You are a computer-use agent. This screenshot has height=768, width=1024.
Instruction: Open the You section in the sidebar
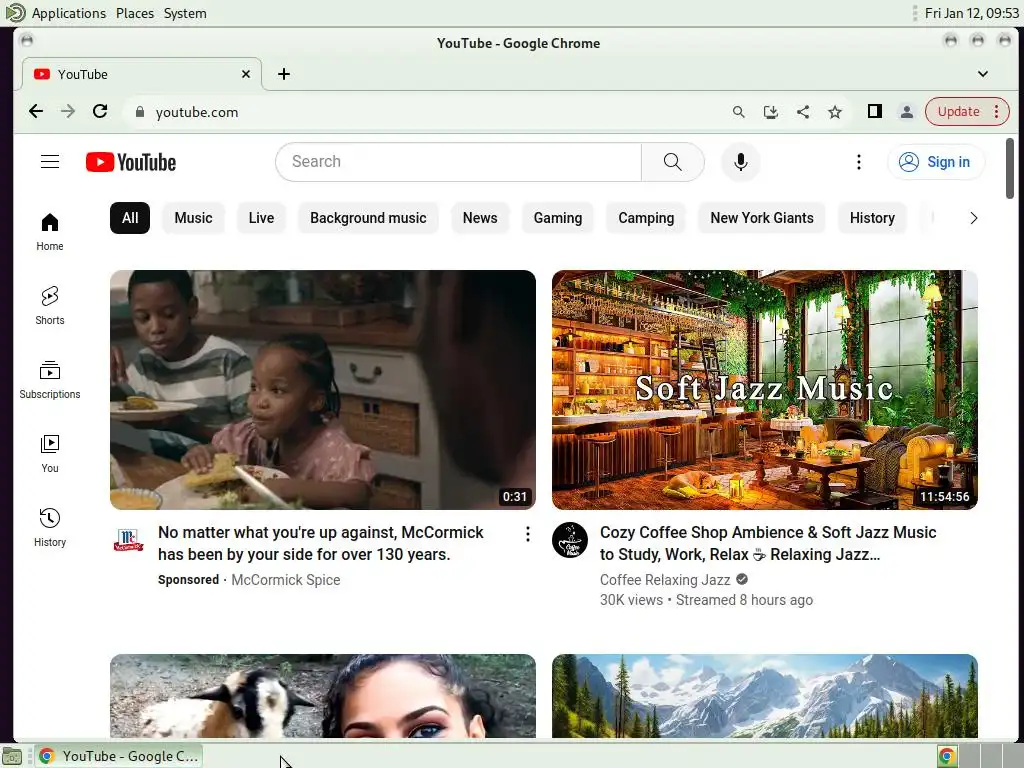[50, 454]
